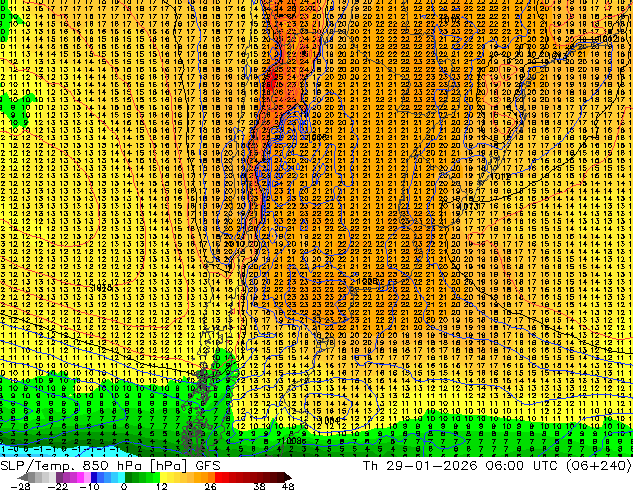The width and height of the screenshot is (634, 490).
Task: Click the "-10" label on the color scale
Action: pos(89,486)
